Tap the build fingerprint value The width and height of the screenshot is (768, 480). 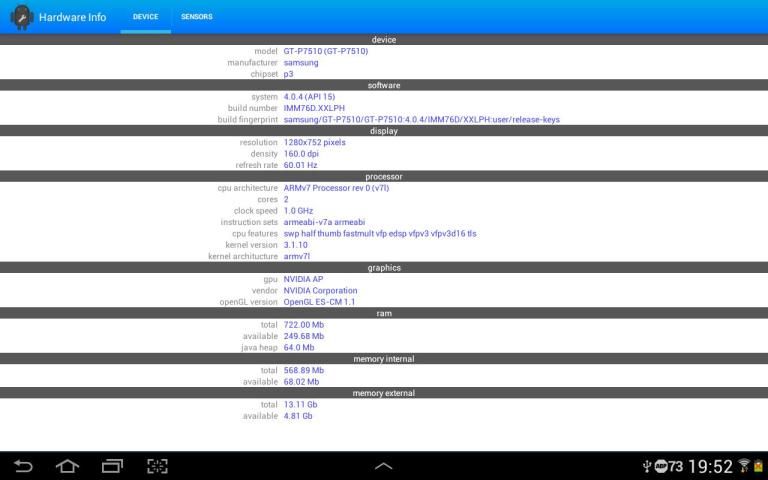tap(421, 119)
